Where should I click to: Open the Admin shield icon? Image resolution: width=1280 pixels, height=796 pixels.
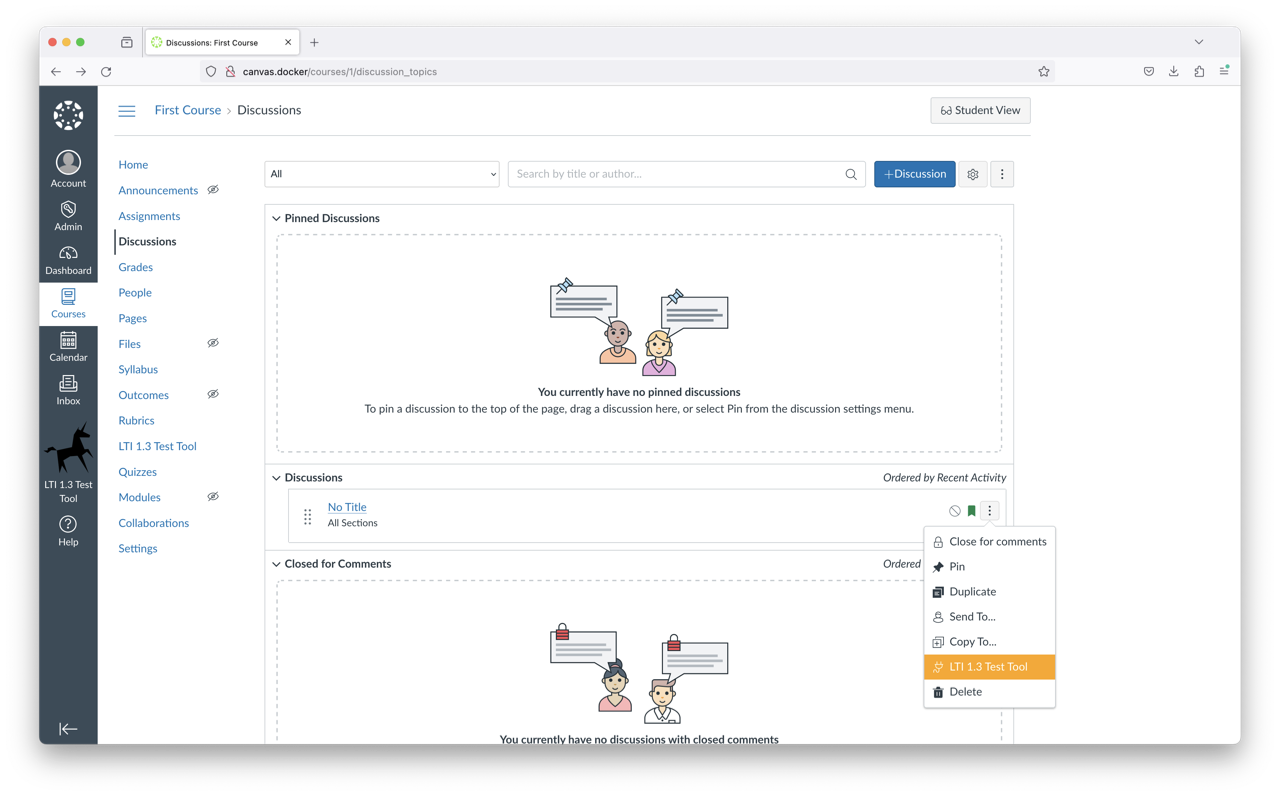click(x=68, y=216)
